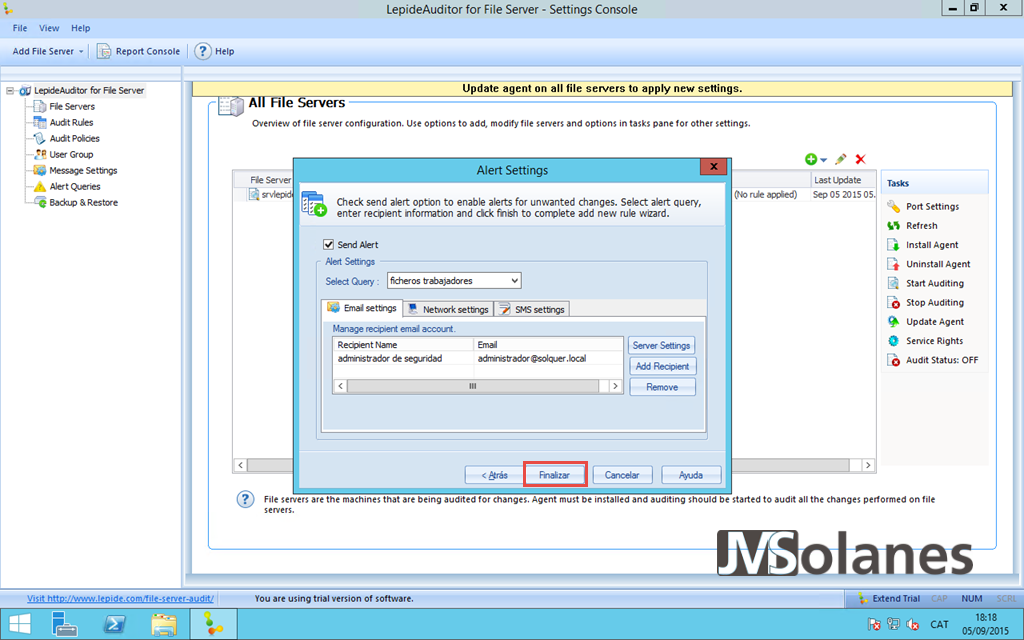Click Audit Status: OFF task

click(942, 360)
